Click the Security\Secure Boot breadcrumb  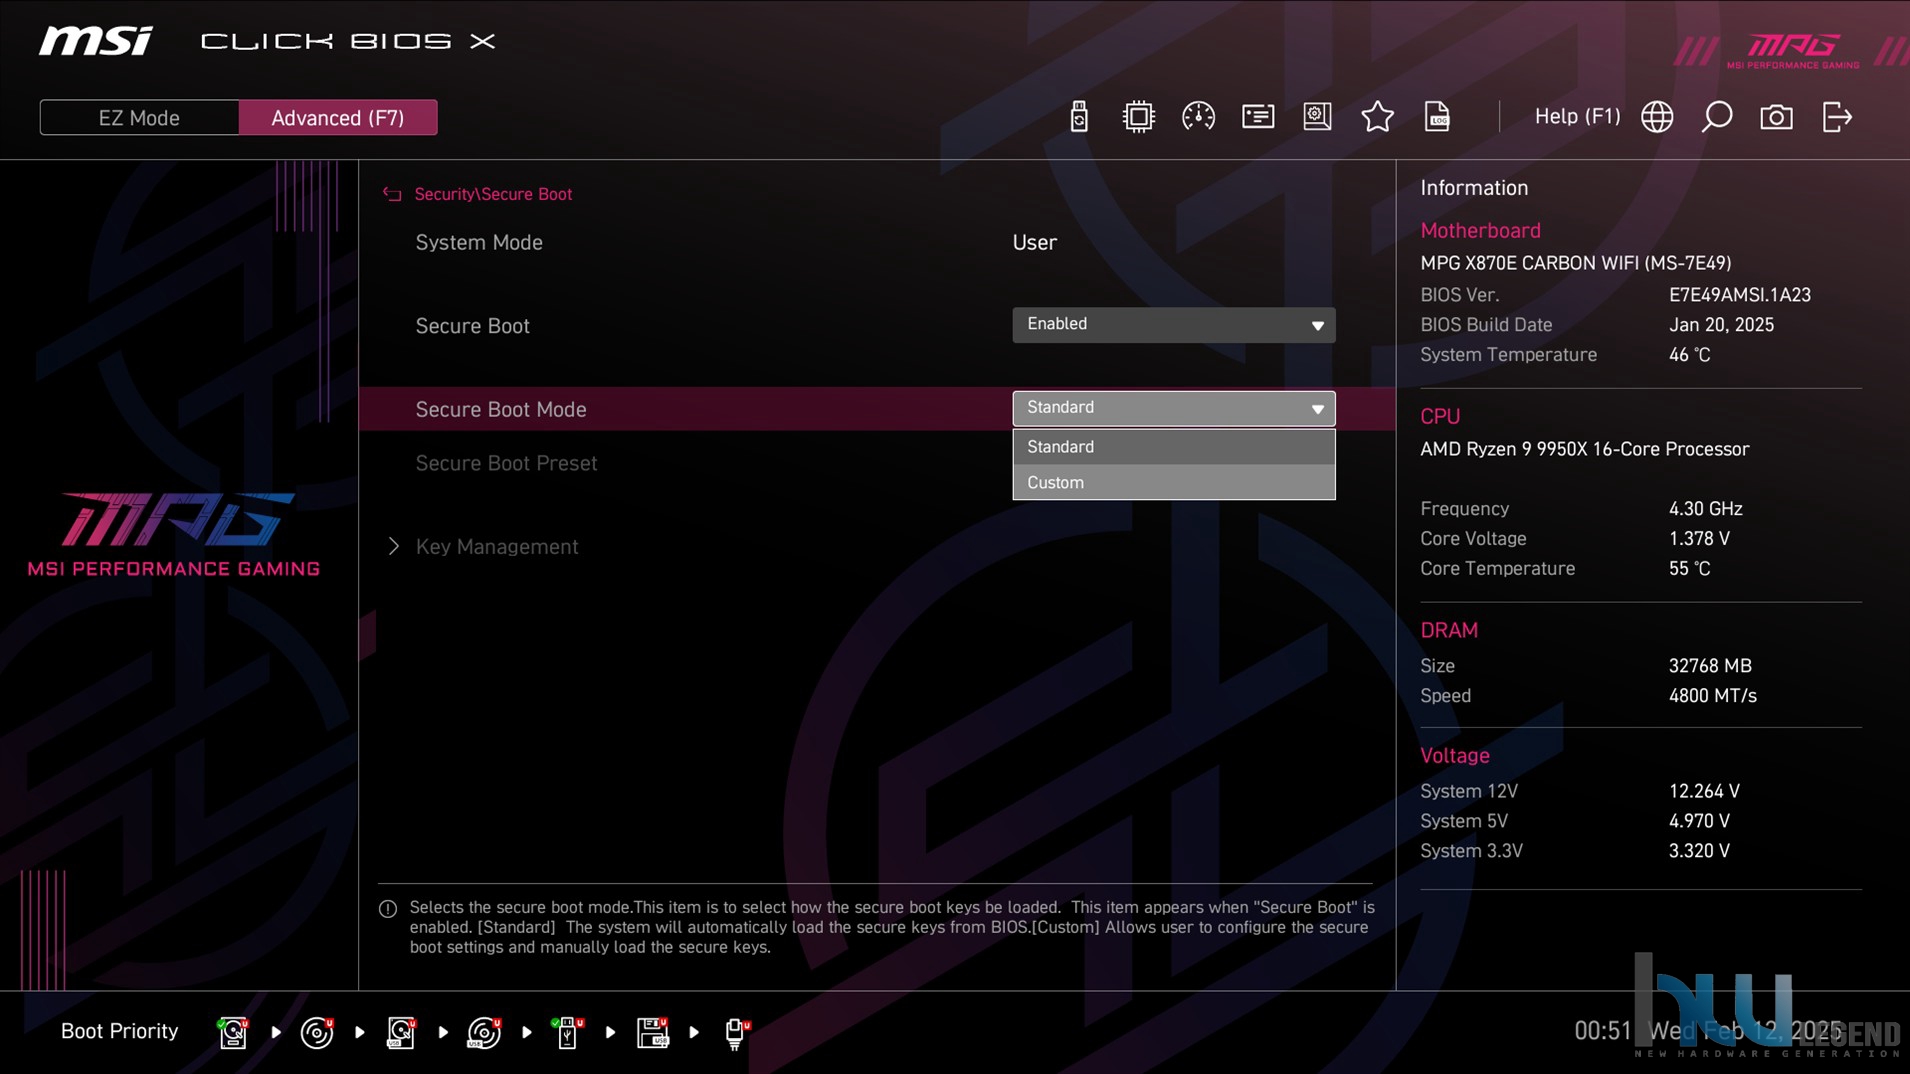[493, 194]
